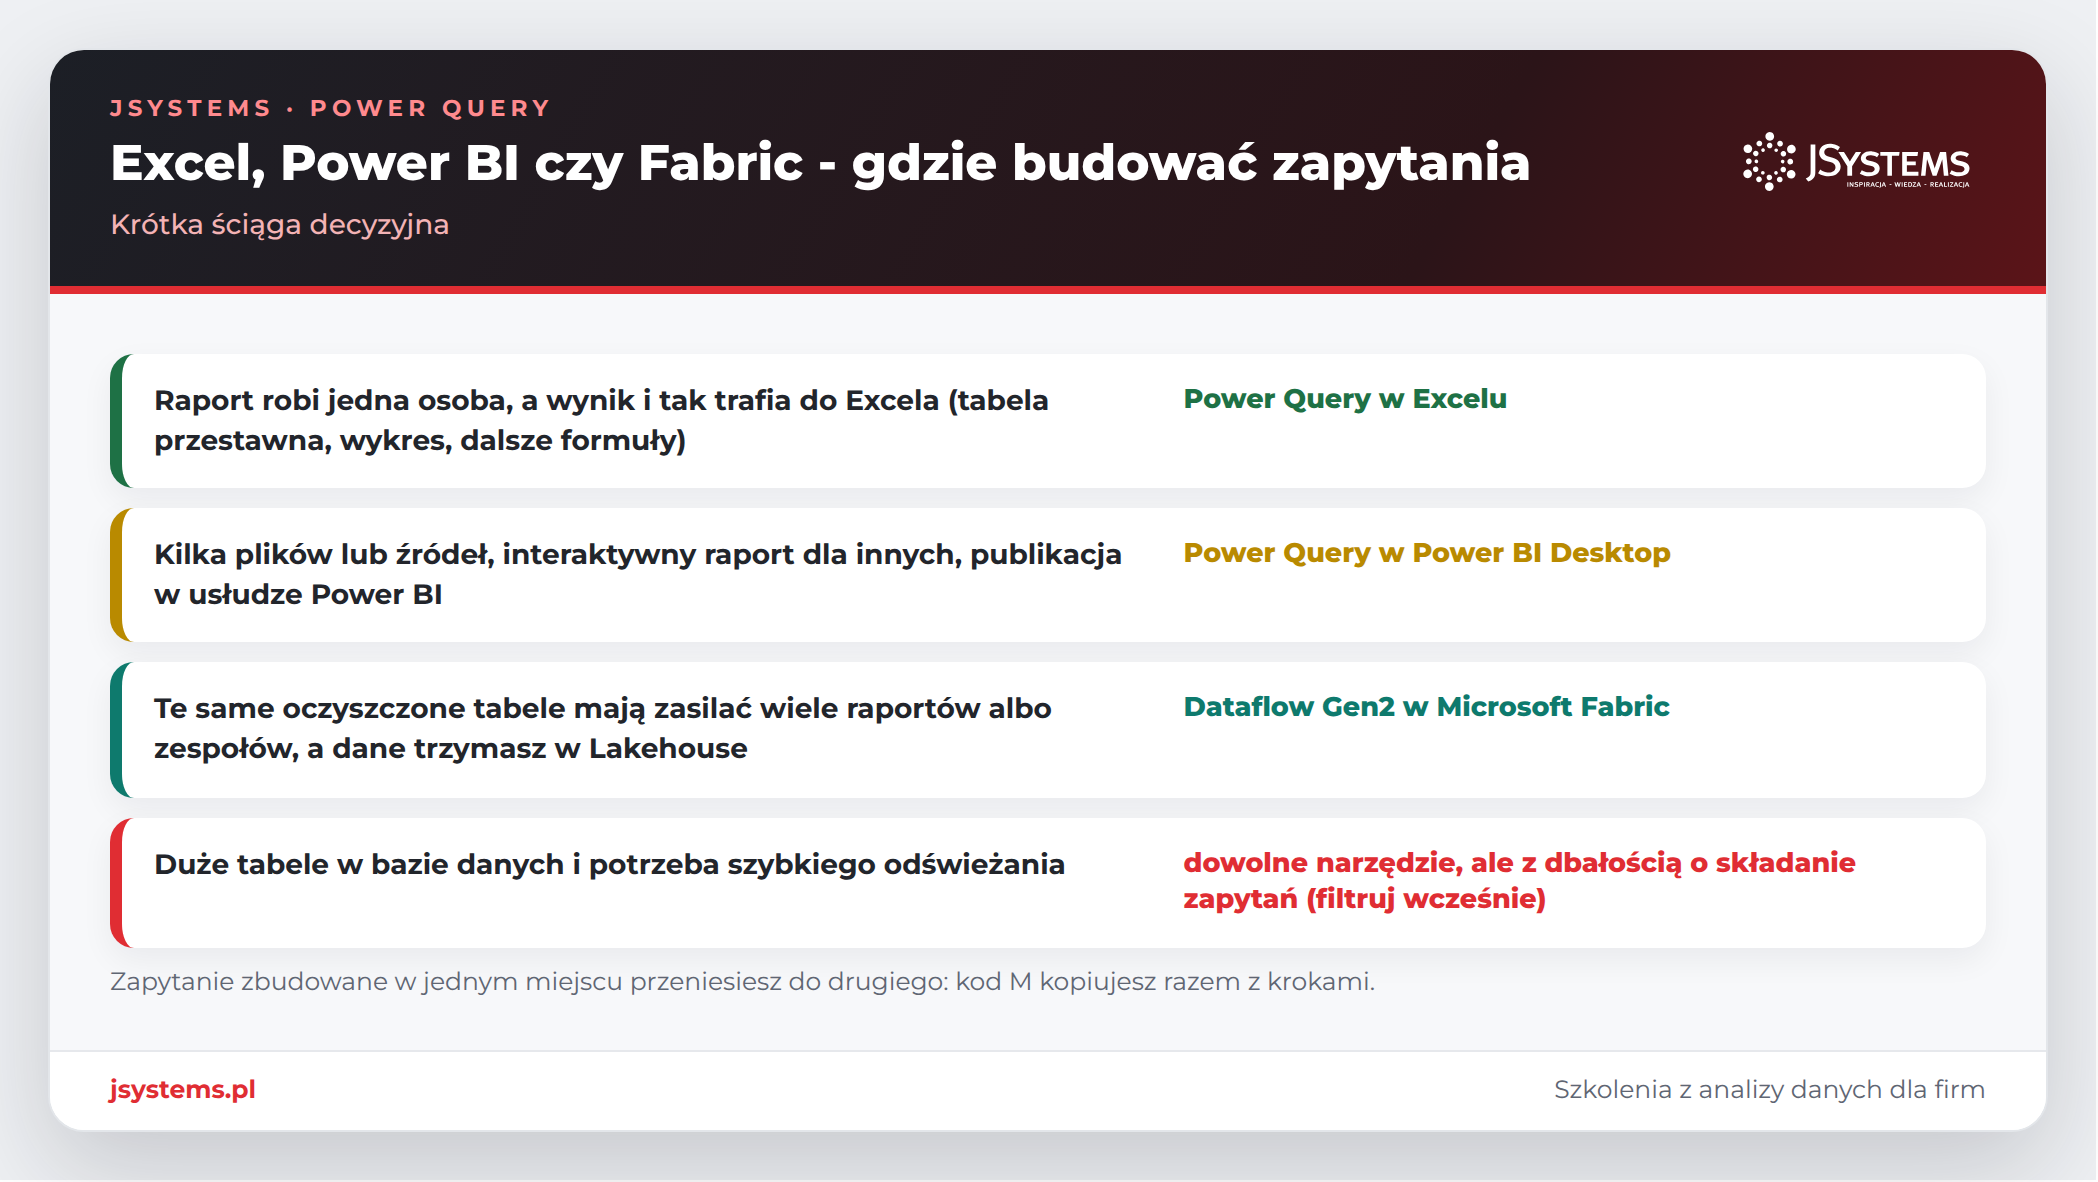Click the JSystems logo in the header
2098x1182 pixels.
pos(1856,162)
